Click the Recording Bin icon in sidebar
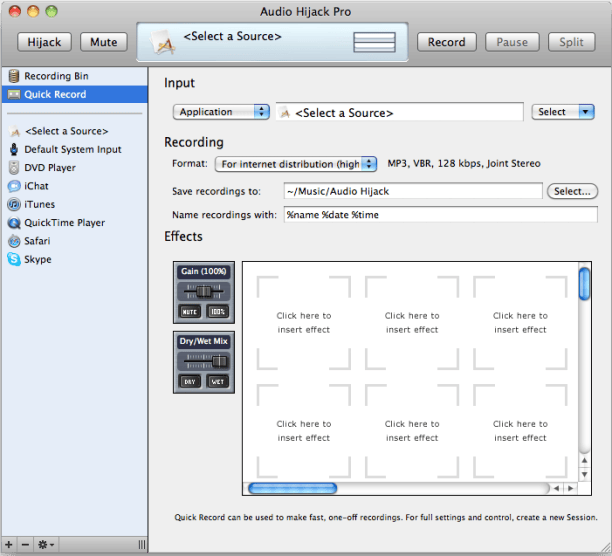The width and height of the screenshot is (612, 556). pos(14,76)
